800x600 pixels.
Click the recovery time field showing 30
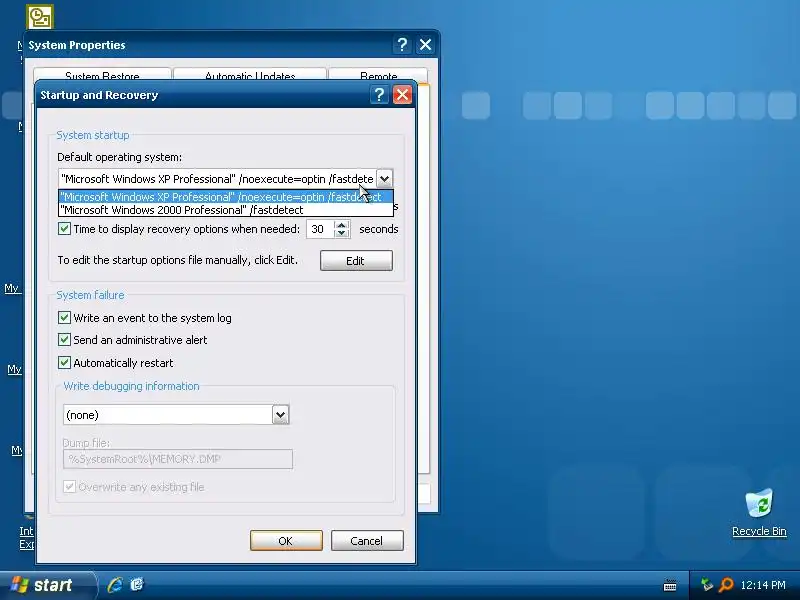tap(320, 229)
